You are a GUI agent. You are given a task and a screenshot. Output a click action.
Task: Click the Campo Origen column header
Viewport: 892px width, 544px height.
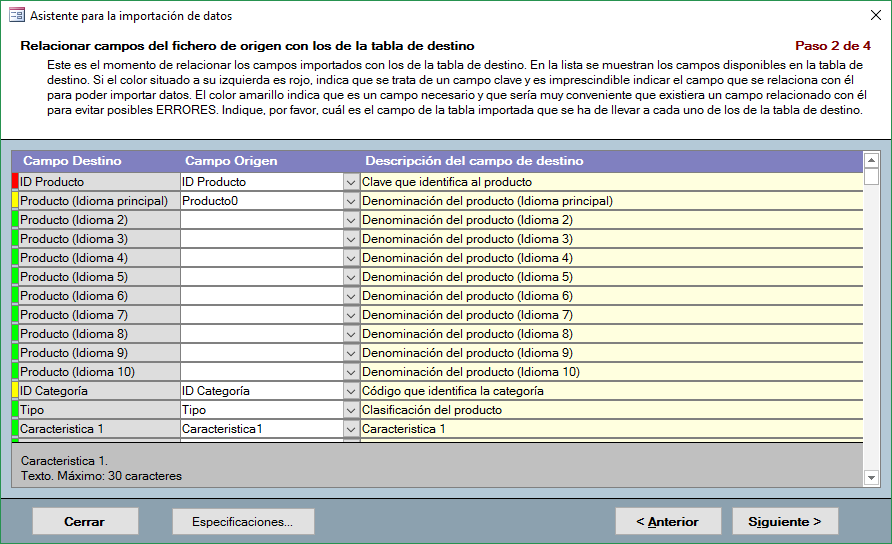pyautogui.click(x=231, y=161)
